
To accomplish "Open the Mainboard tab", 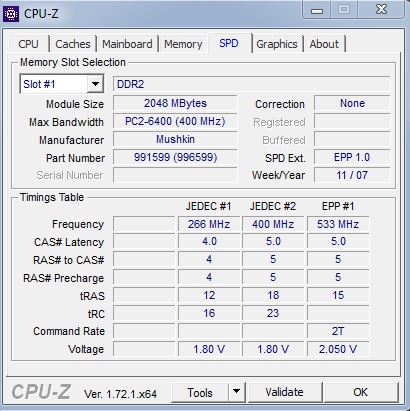I will pyautogui.click(x=127, y=44).
